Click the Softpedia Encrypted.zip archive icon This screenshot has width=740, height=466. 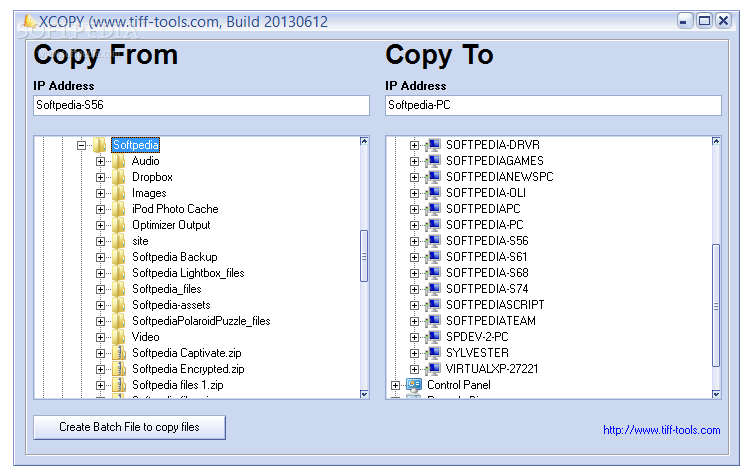pos(119,369)
